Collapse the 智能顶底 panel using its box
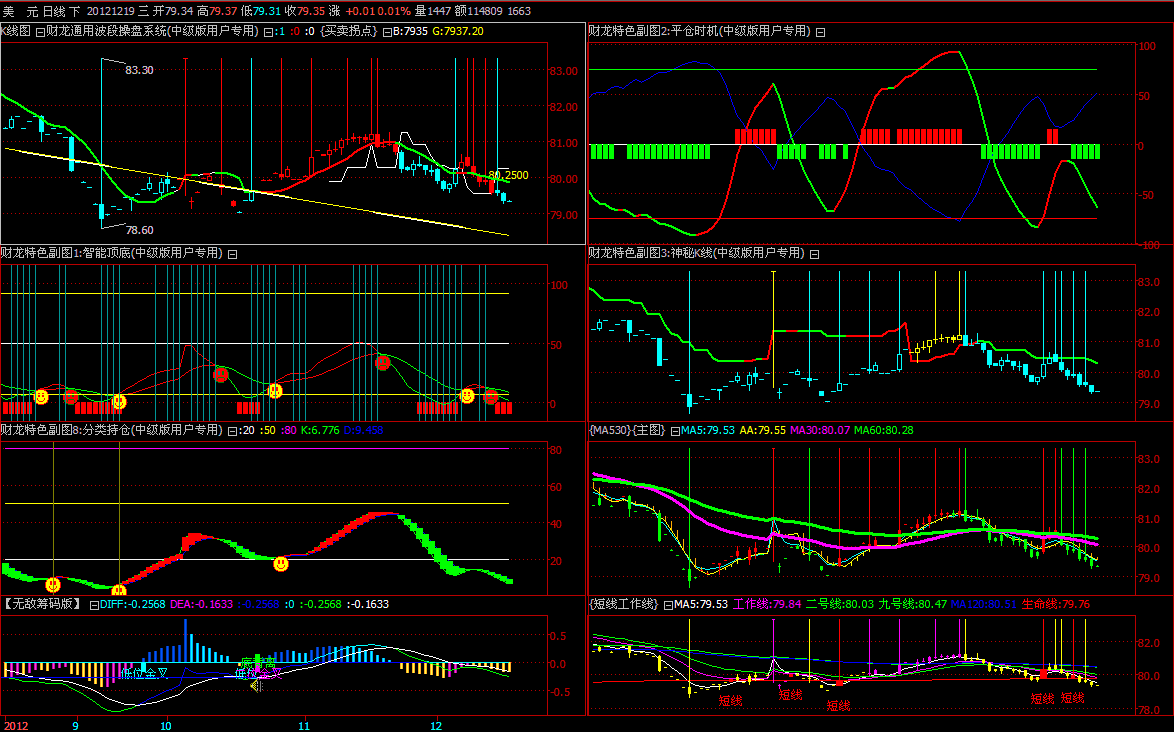Screen dimensions: 1174x732 pos(232,254)
